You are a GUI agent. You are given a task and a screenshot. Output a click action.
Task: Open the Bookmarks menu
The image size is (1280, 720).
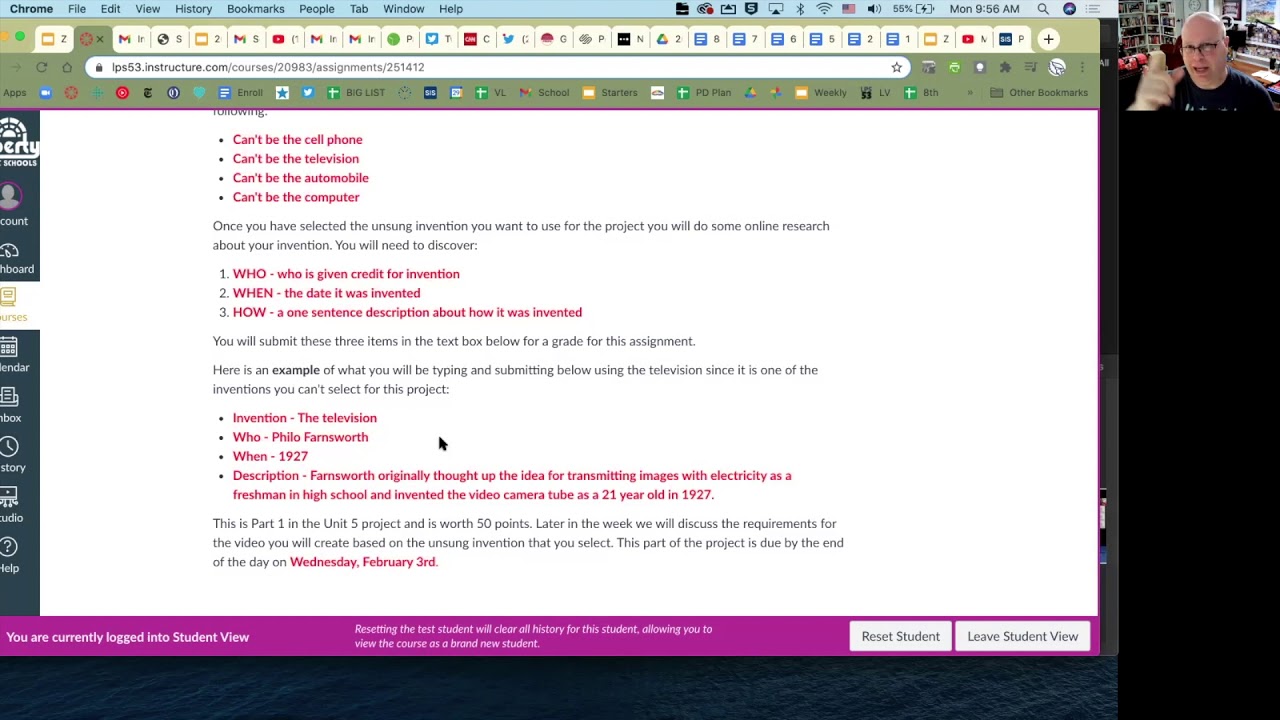(x=255, y=9)
